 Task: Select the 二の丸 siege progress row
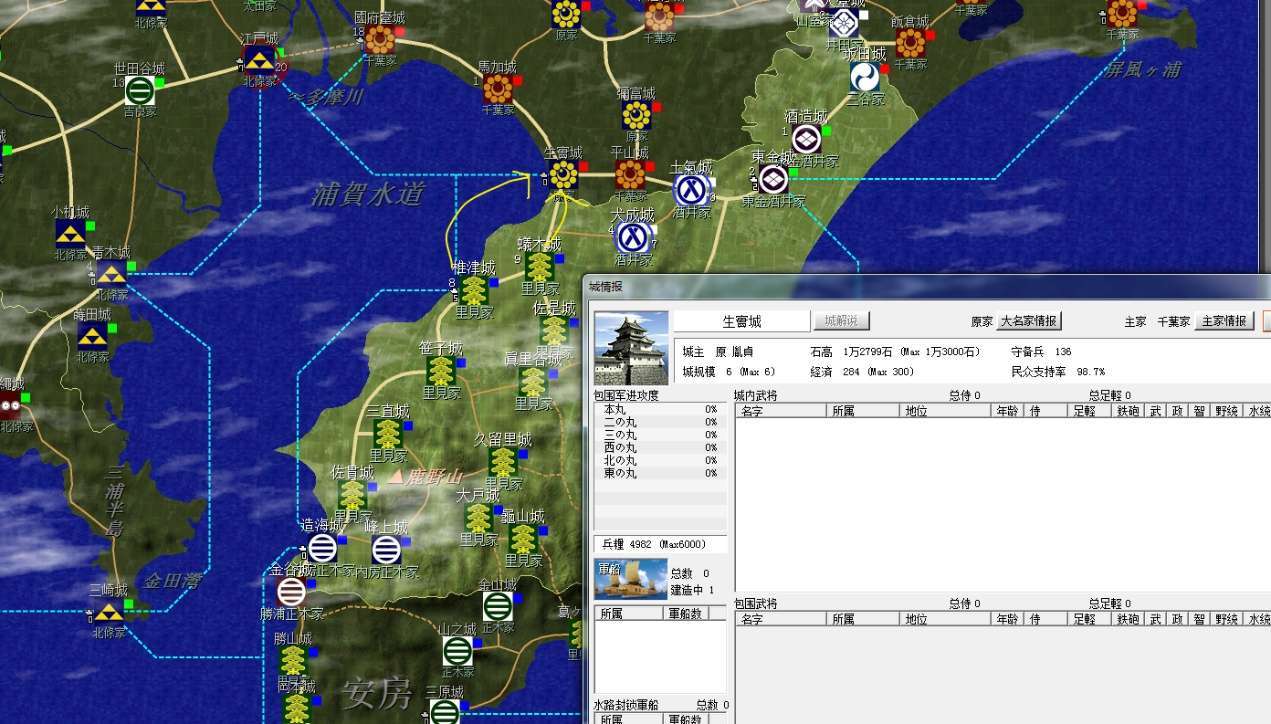pyautogui.click(x=660, y=422)
